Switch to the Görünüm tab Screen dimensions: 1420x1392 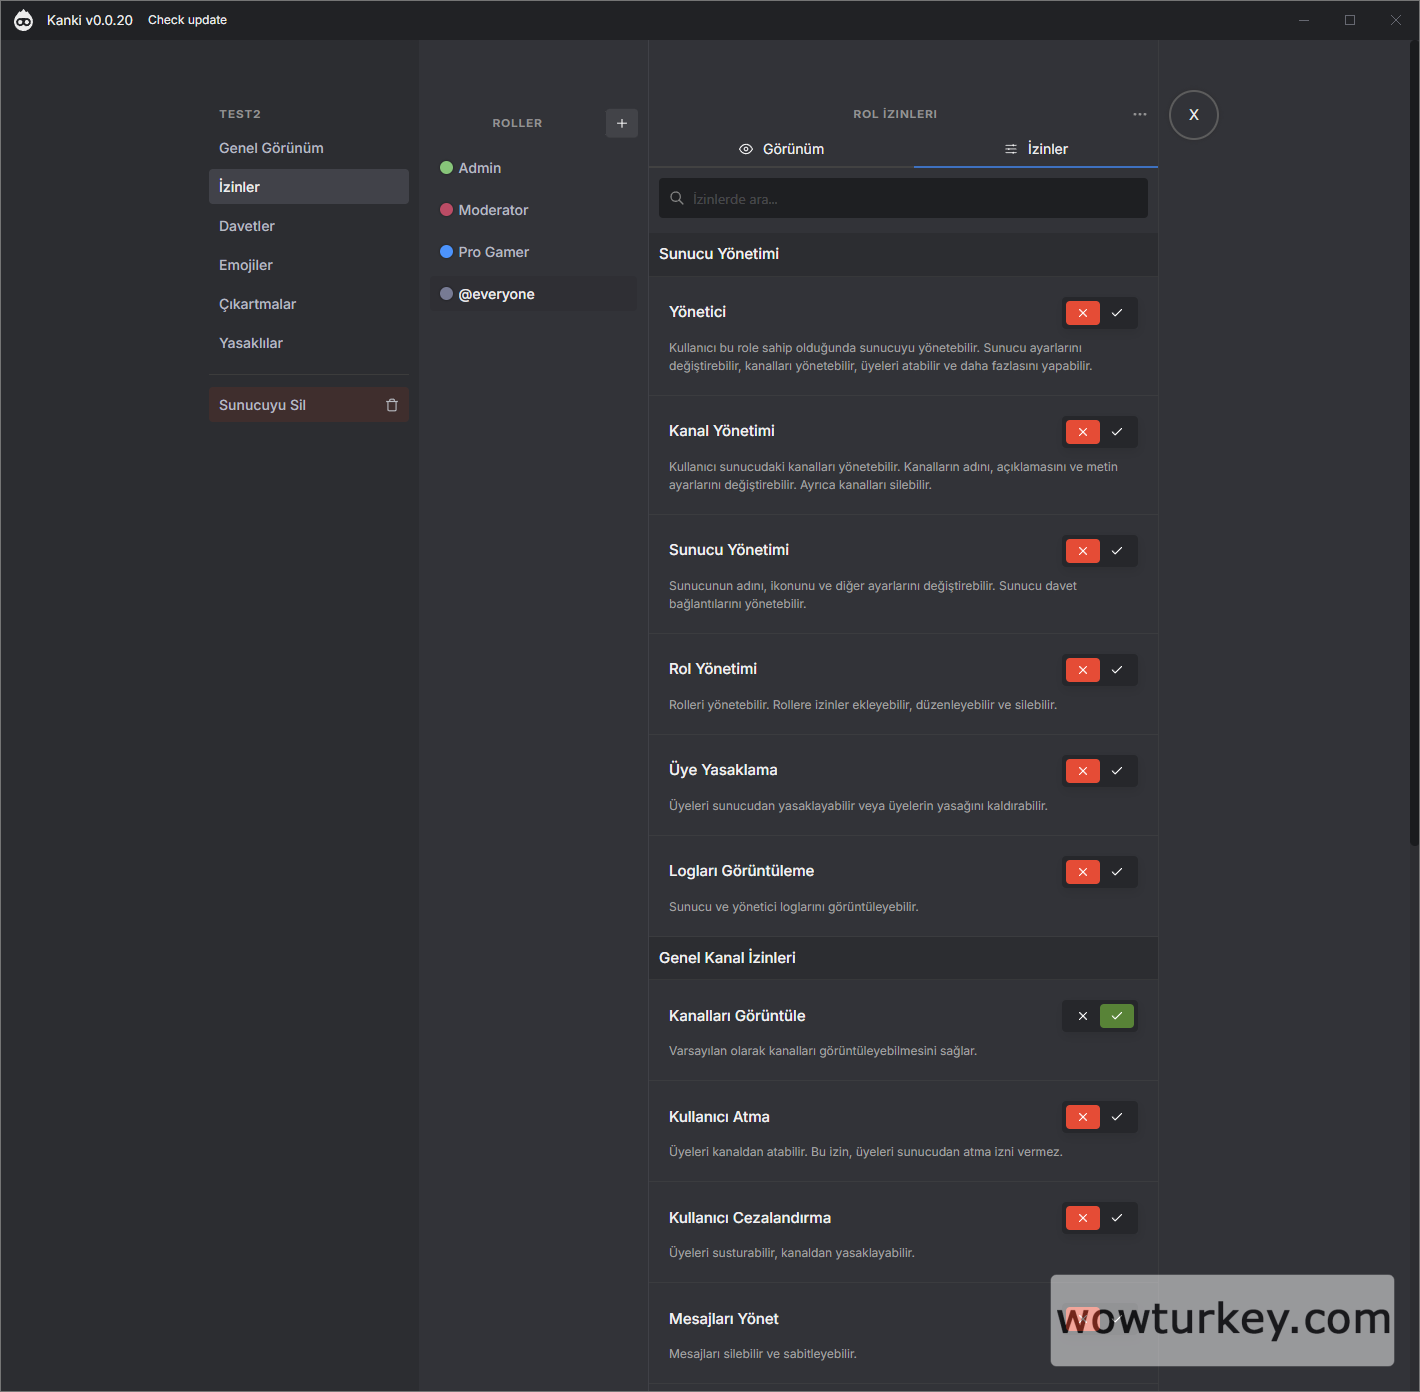[x=782, y=149]
